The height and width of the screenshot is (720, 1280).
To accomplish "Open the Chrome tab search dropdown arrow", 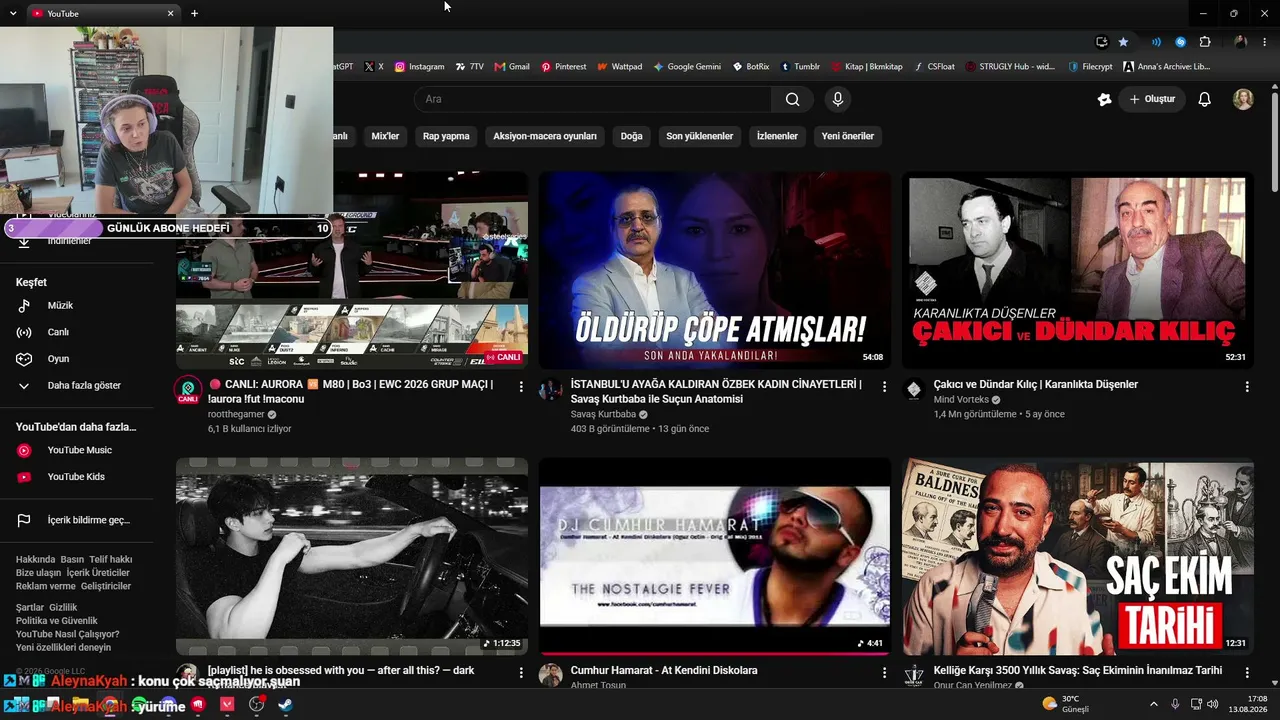I will click(13, 13).
